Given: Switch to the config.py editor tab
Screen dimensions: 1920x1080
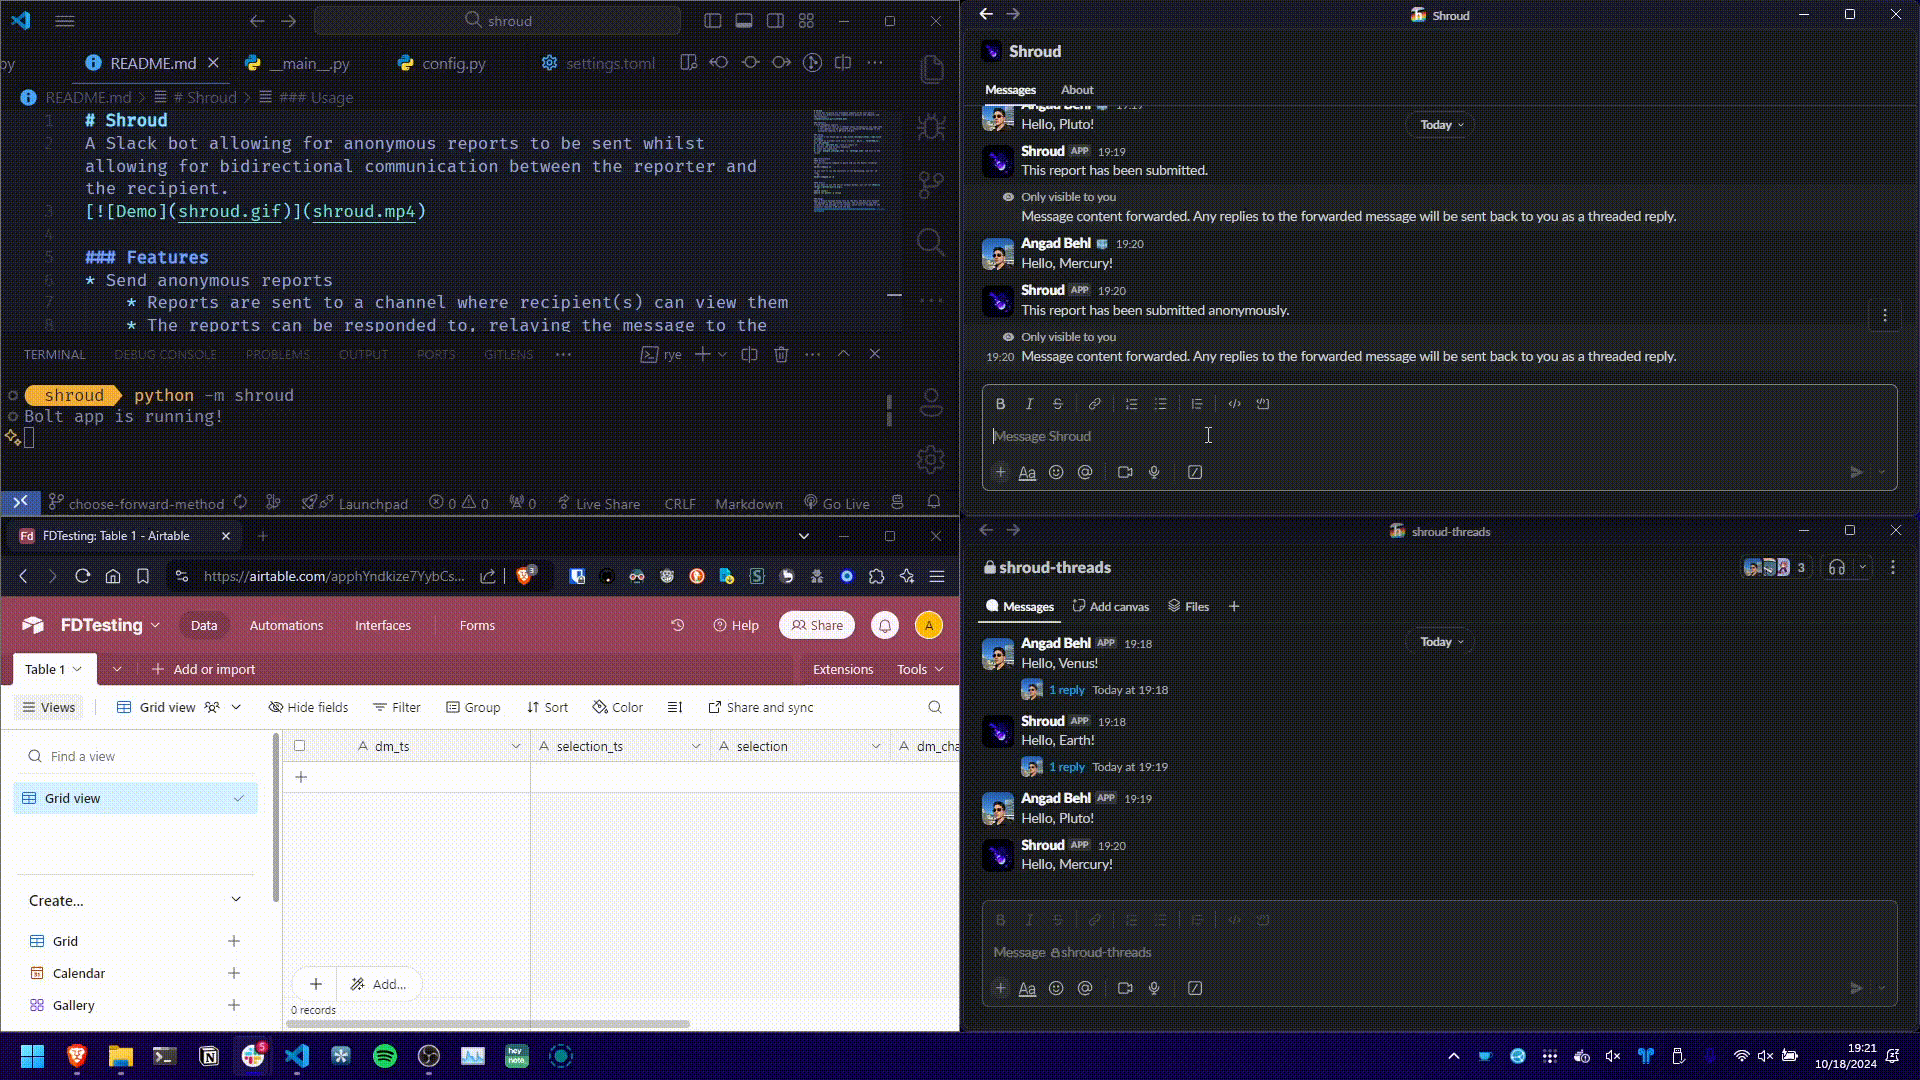Looking at the screenshot, I should [x=453, y=63].
